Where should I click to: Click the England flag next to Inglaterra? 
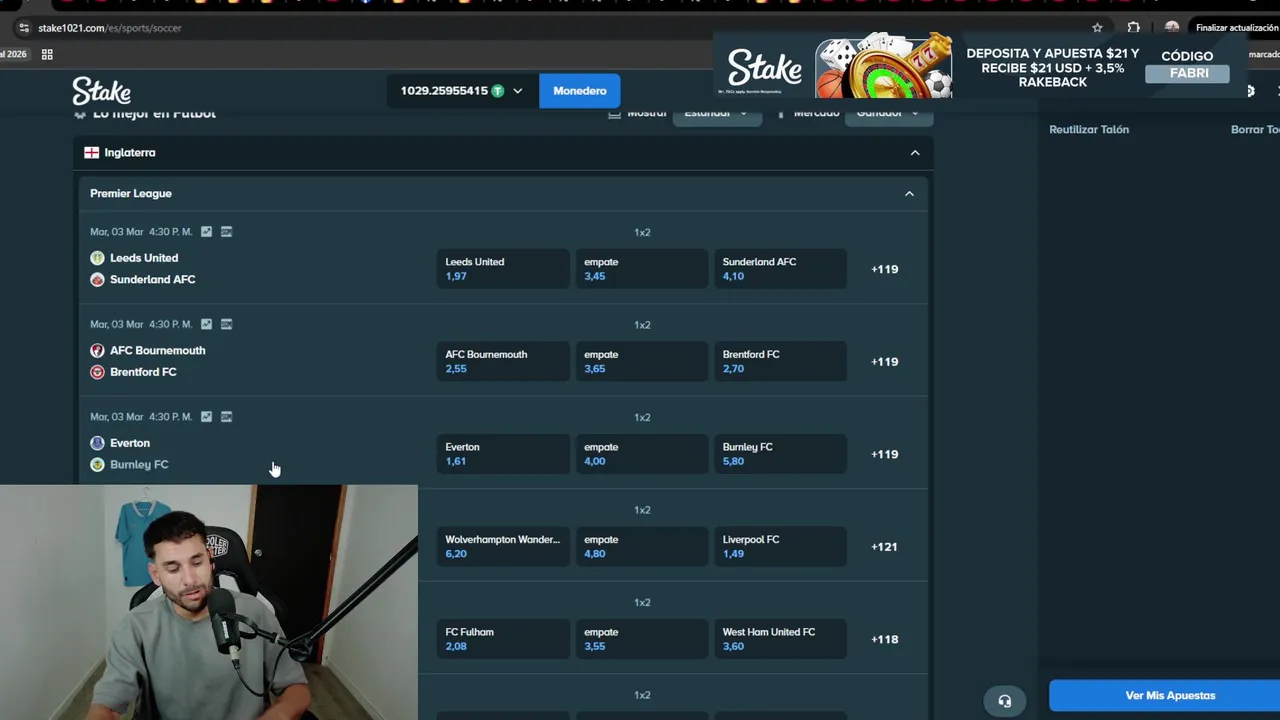[91, 153]
